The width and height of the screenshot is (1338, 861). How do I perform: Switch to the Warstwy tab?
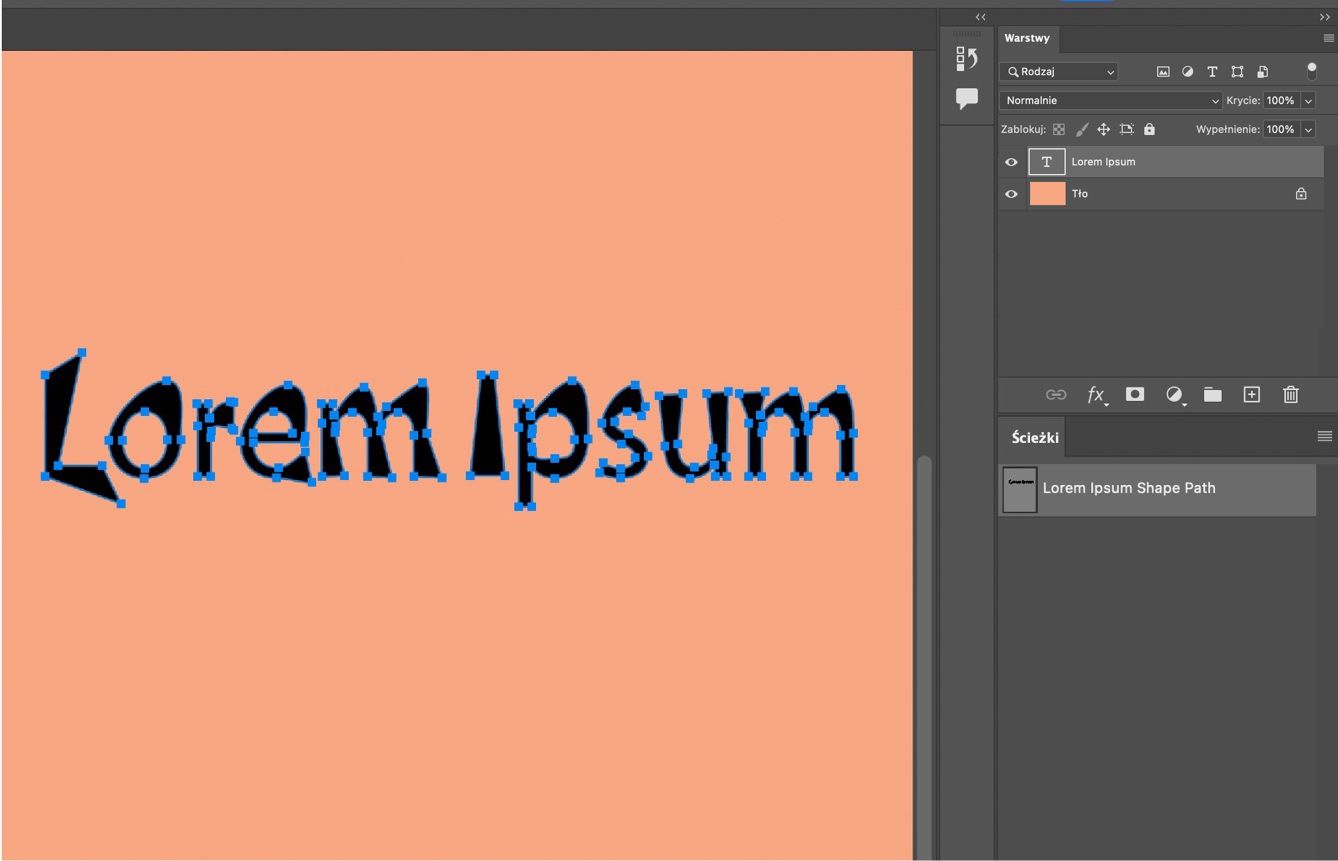1027,38
